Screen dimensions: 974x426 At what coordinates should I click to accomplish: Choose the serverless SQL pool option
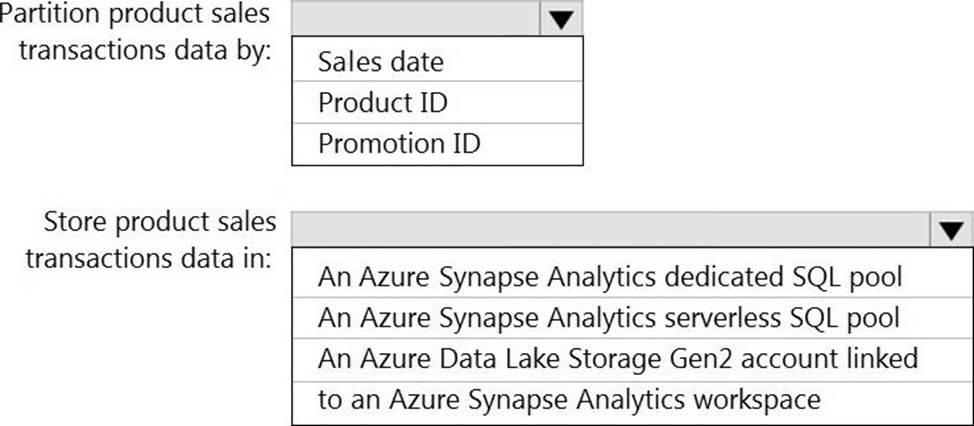609,317
